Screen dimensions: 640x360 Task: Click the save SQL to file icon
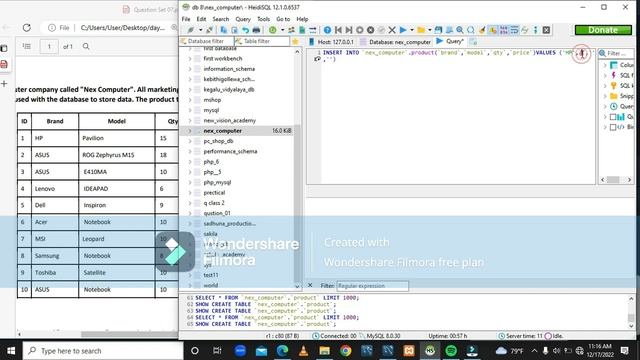[x=439, y=30]
